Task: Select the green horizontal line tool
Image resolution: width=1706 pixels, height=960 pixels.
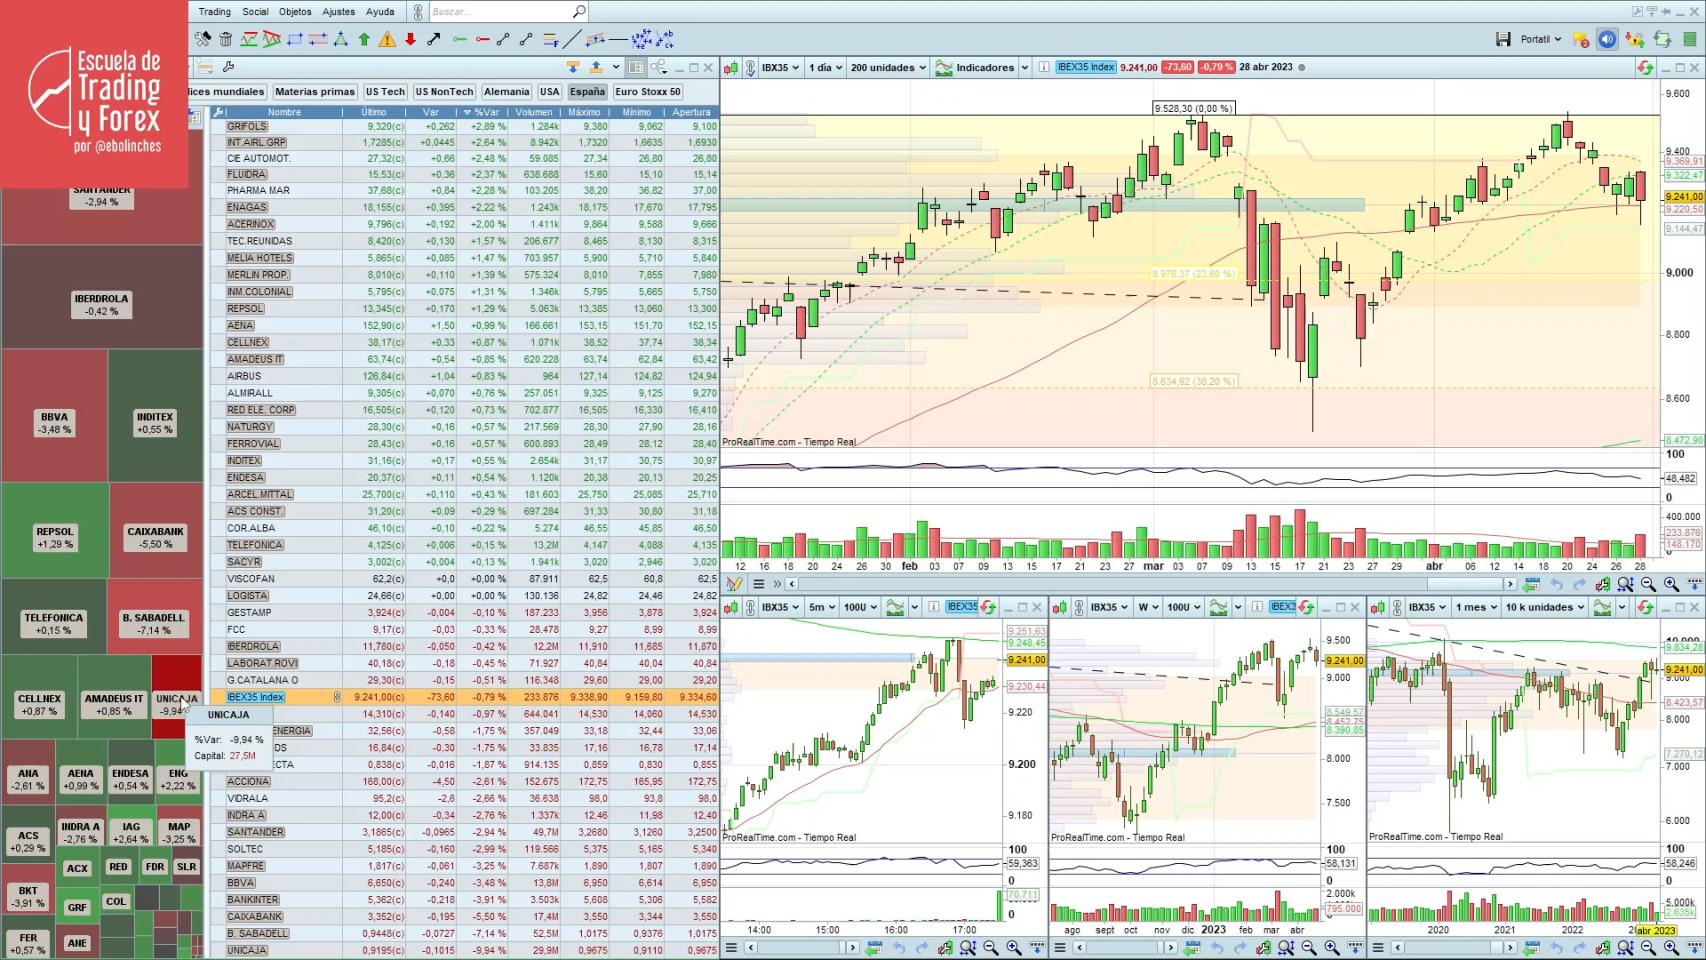Action: (459, 39)
